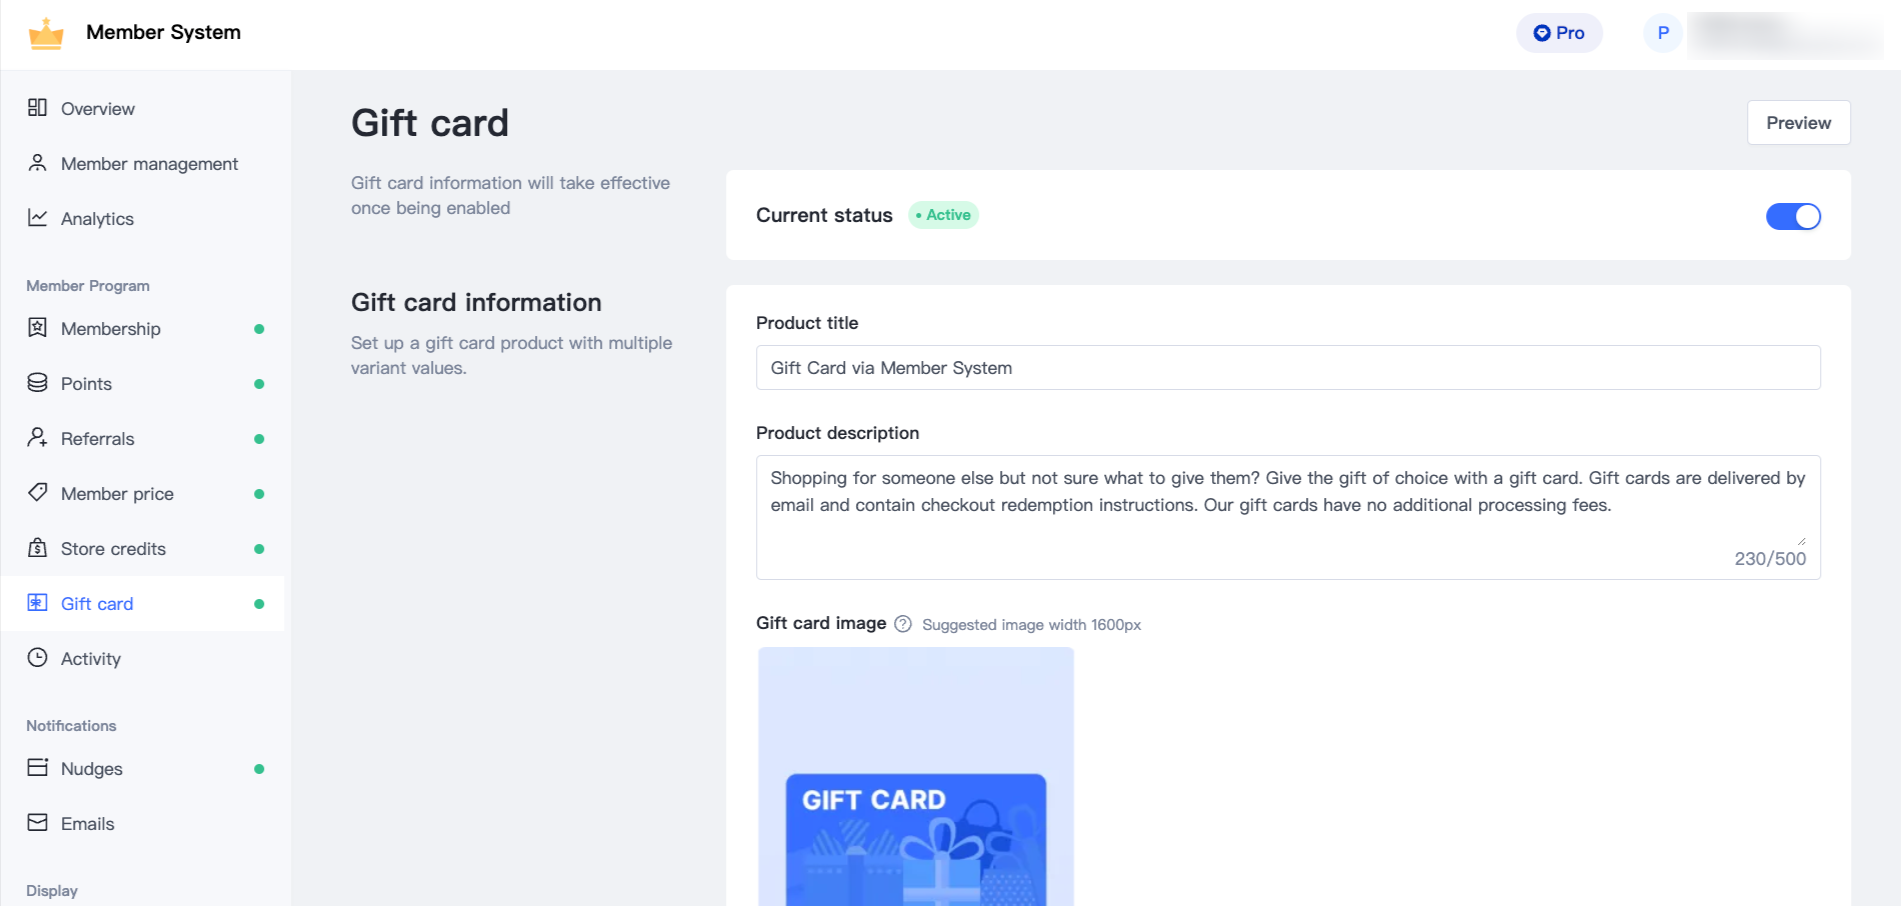Click the Preview button
1901x906 pixels.
pyautogui.click(x=1798, y=123)
